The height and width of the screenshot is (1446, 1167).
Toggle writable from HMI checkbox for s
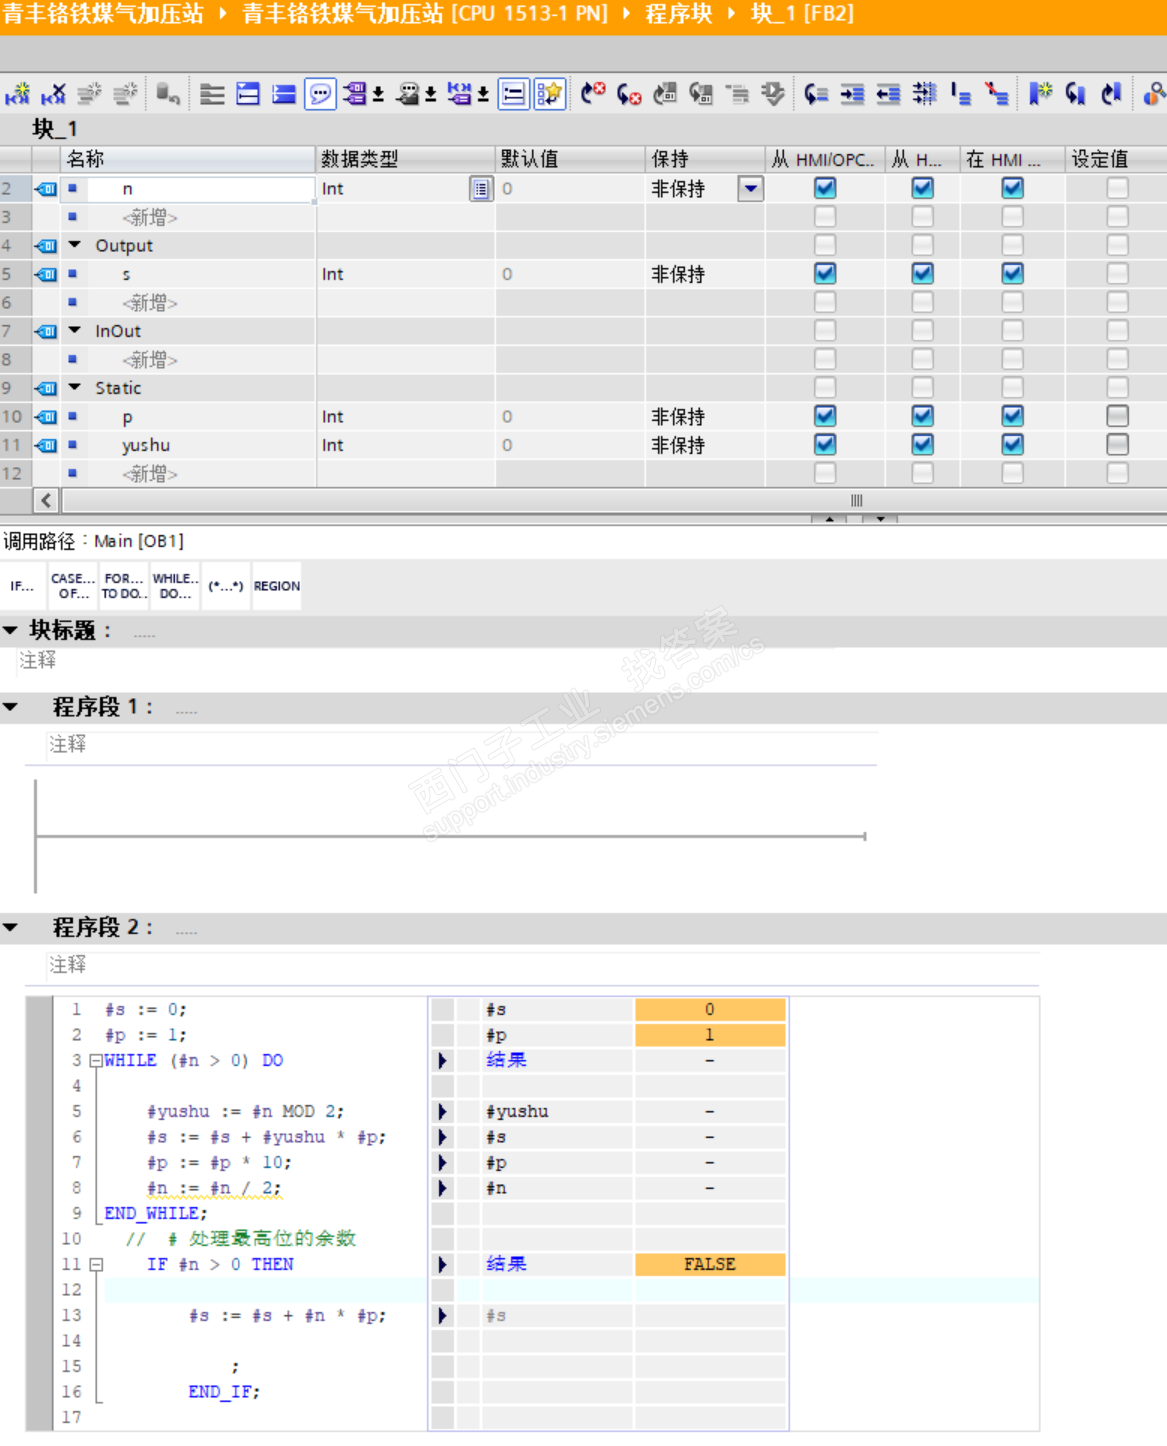click(x=923, y=274)
